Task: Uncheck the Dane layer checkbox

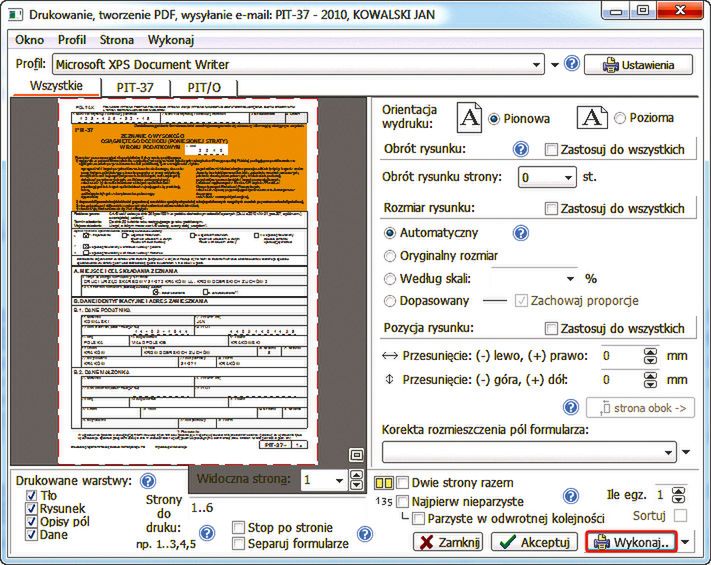Action: tap(31, 535)
